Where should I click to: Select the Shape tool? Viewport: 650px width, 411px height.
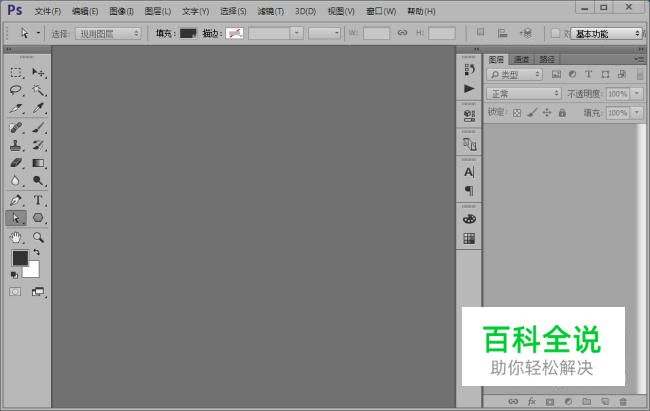point(38,218)
